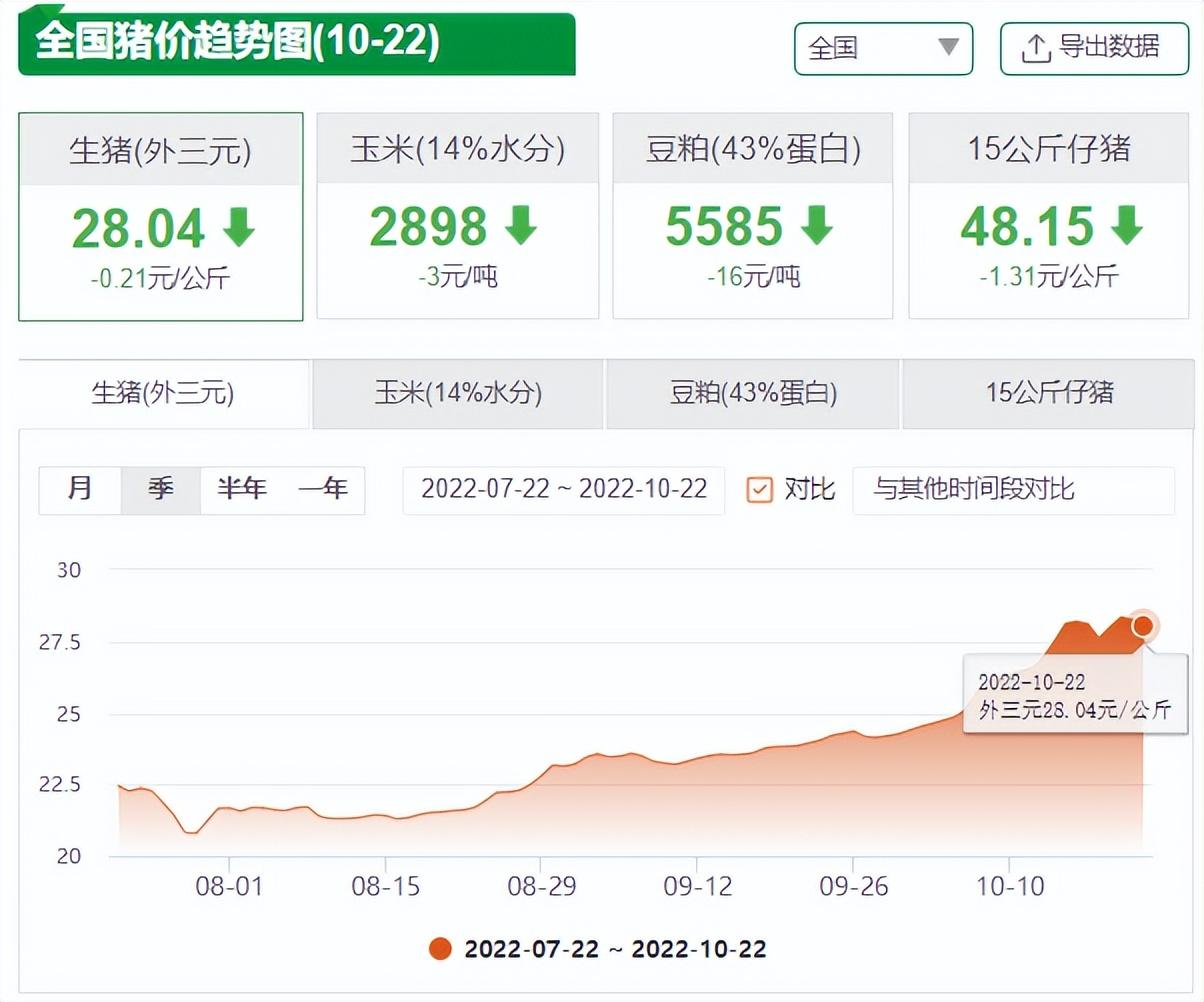Switch to 15公斤仔猪 chart tab

pos(1049,393)
